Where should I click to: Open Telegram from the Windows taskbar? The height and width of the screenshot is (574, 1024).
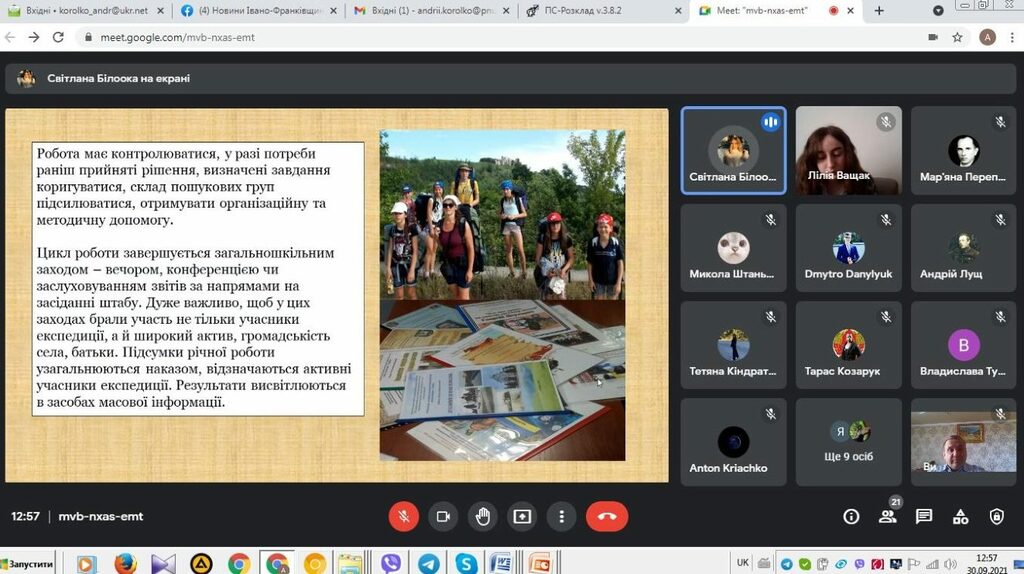(x=428, y=563)
